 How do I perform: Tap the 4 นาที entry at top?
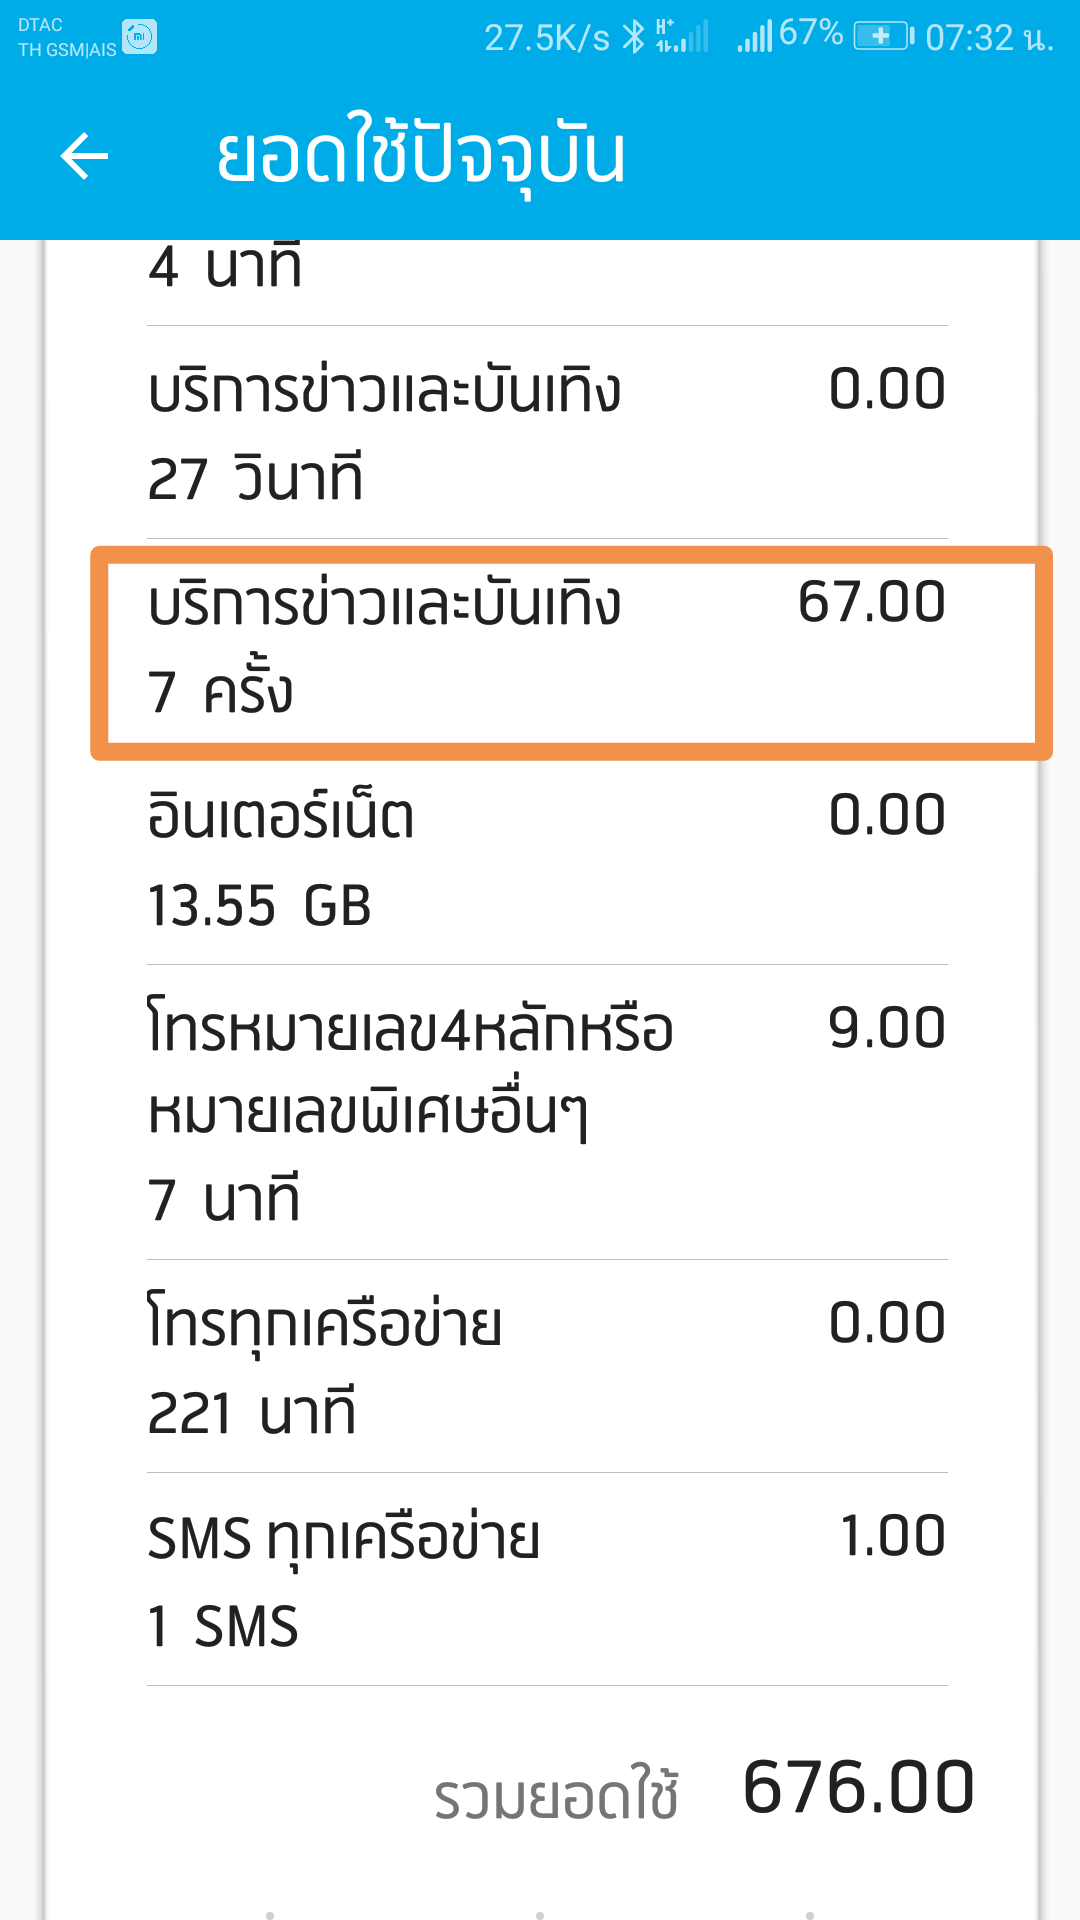[x=225, y=268]
